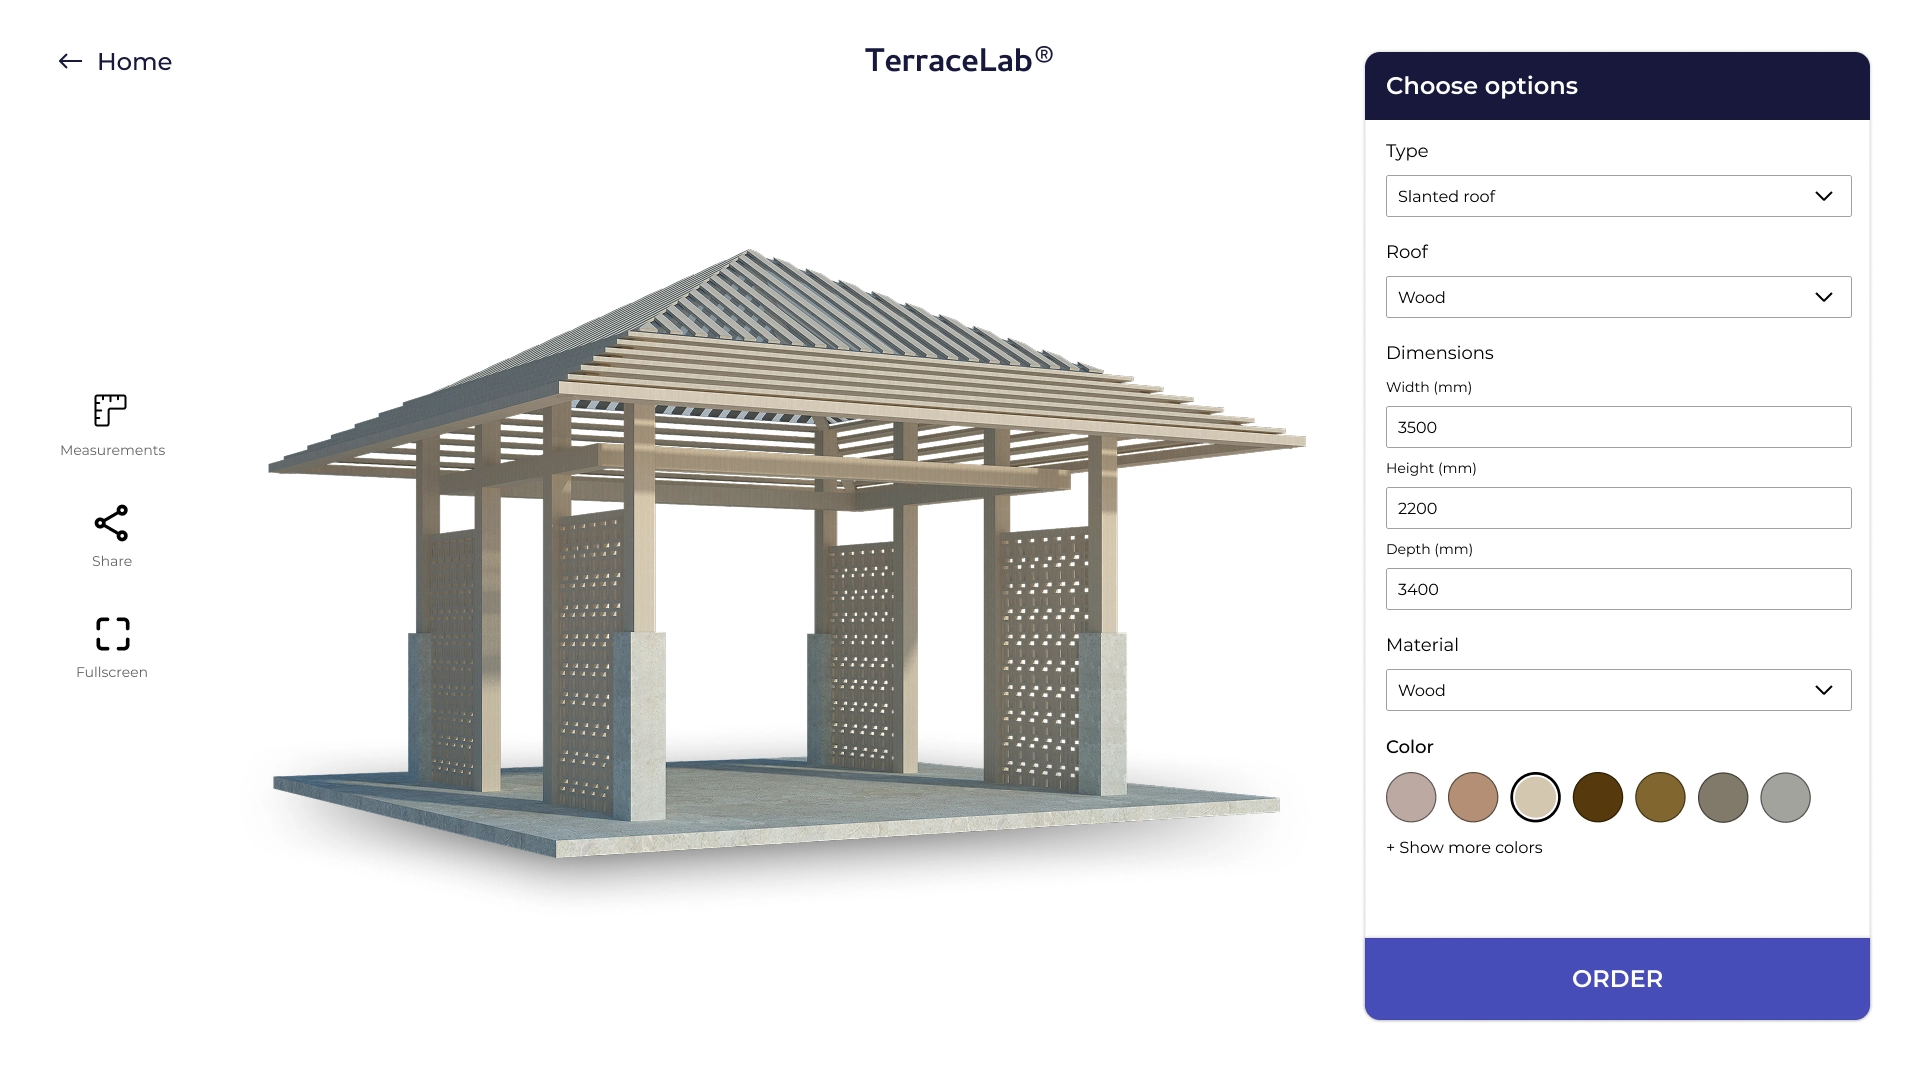
Task: Select the dark brown color swatch
Action: click(1598, 797)
